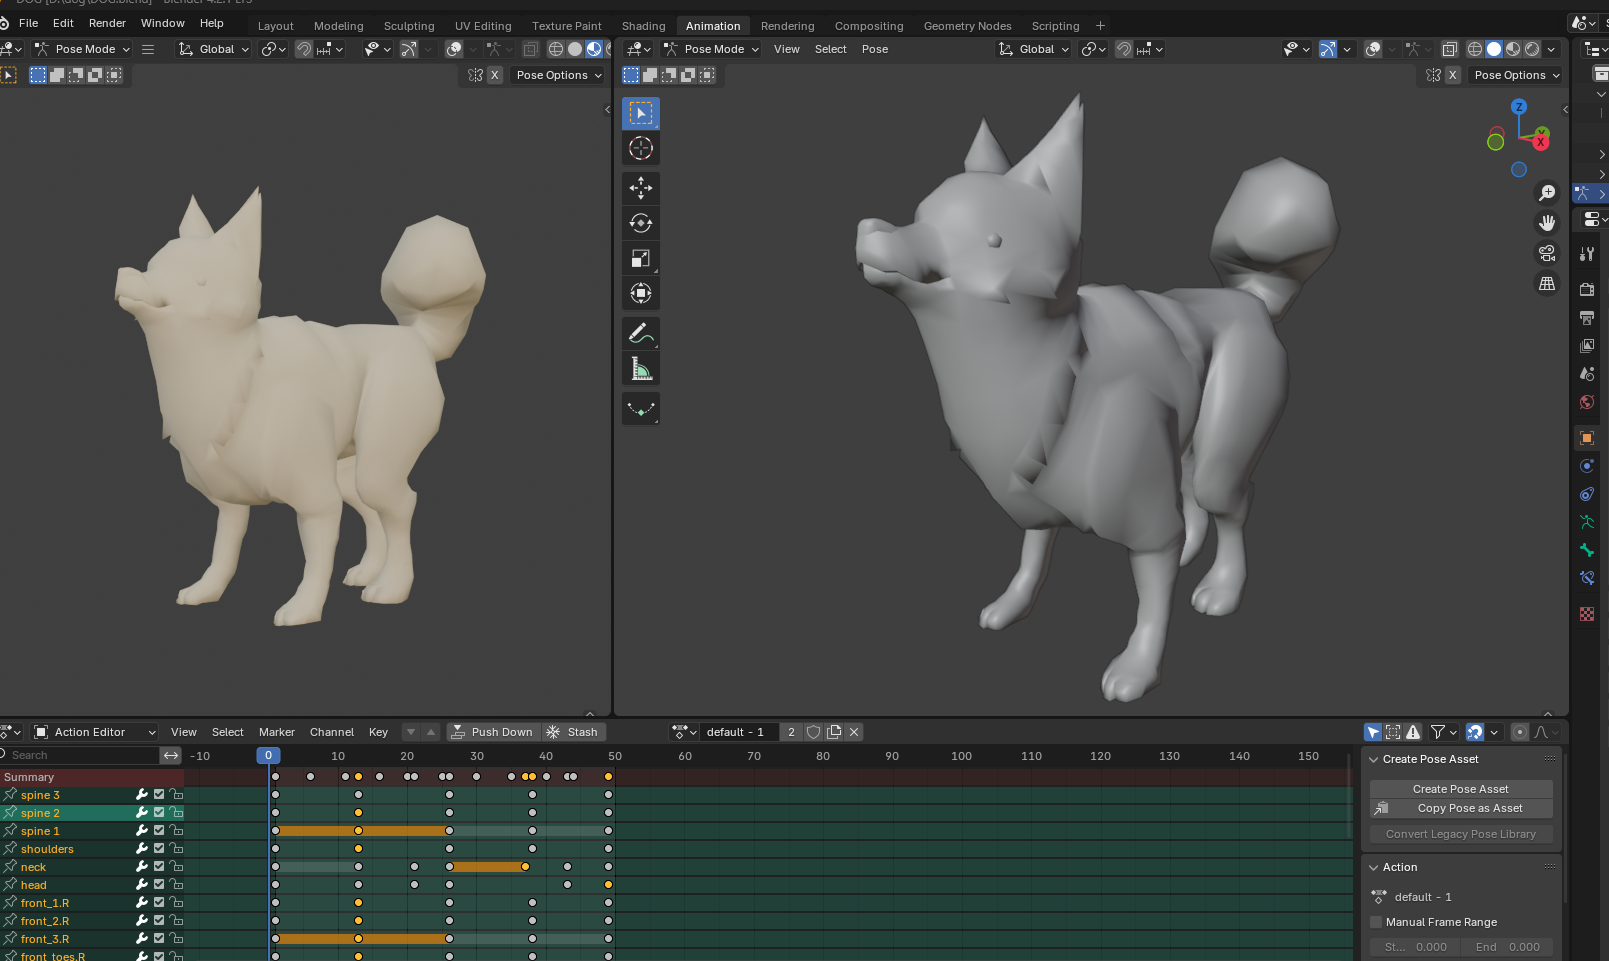Click the action name field default - 1
The width and height of the screenshot is (1609, 961).
[737, 732]
